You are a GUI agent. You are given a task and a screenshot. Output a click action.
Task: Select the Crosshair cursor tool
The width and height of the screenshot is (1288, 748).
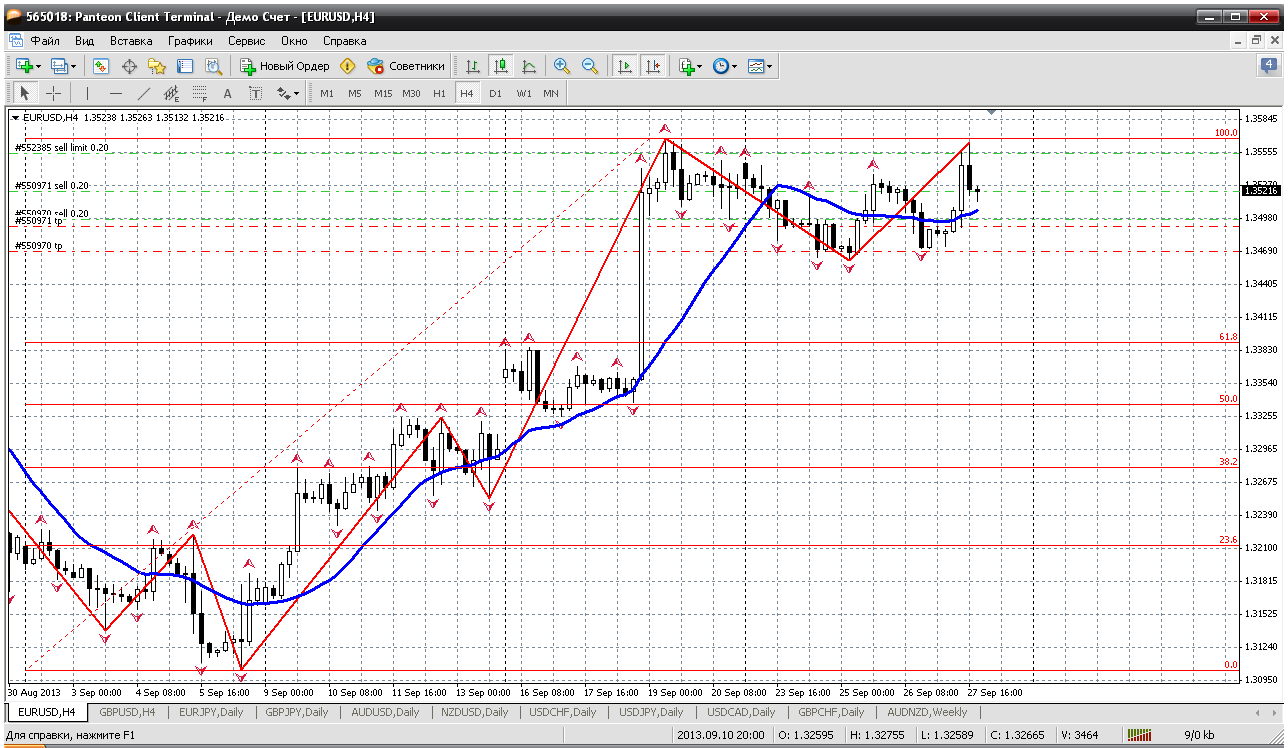54,93
